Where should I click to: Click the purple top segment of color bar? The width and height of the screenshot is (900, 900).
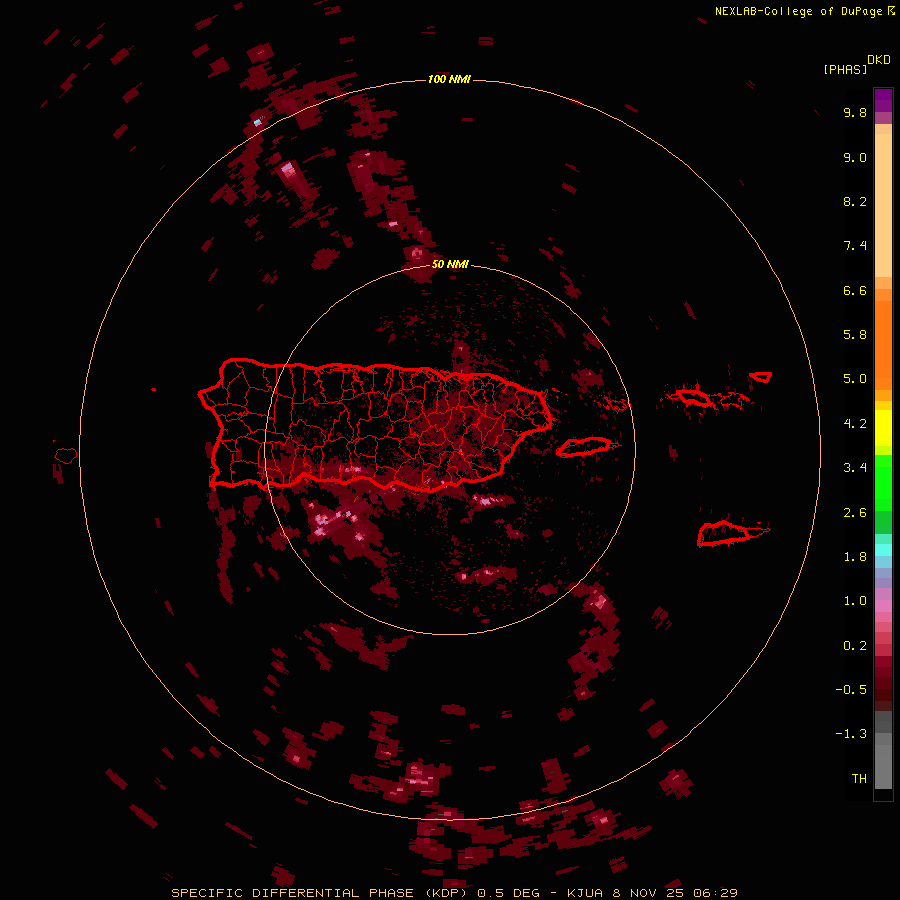[883, 100]
